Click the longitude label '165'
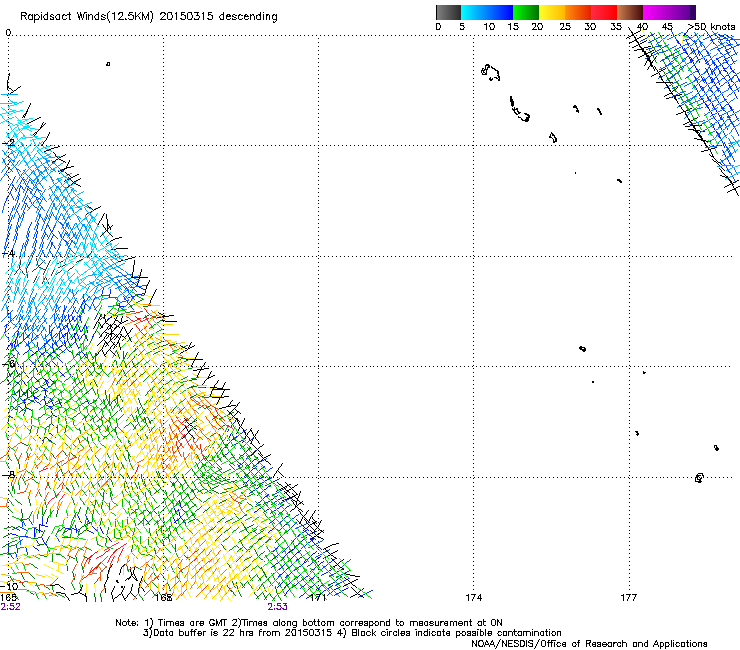Screen dimensions: 740x650 click(8, 598)
